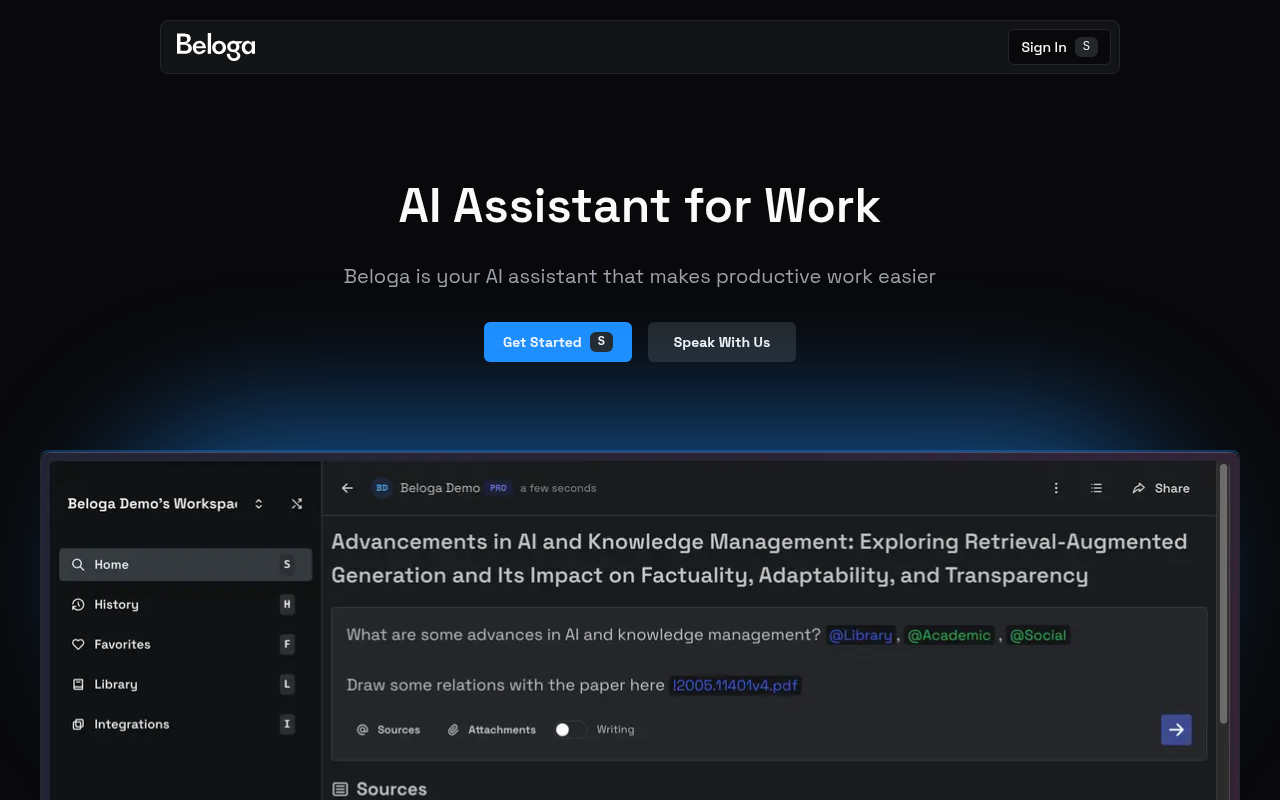
Task: Select the @Academic source tag
Action: [949, 635]
